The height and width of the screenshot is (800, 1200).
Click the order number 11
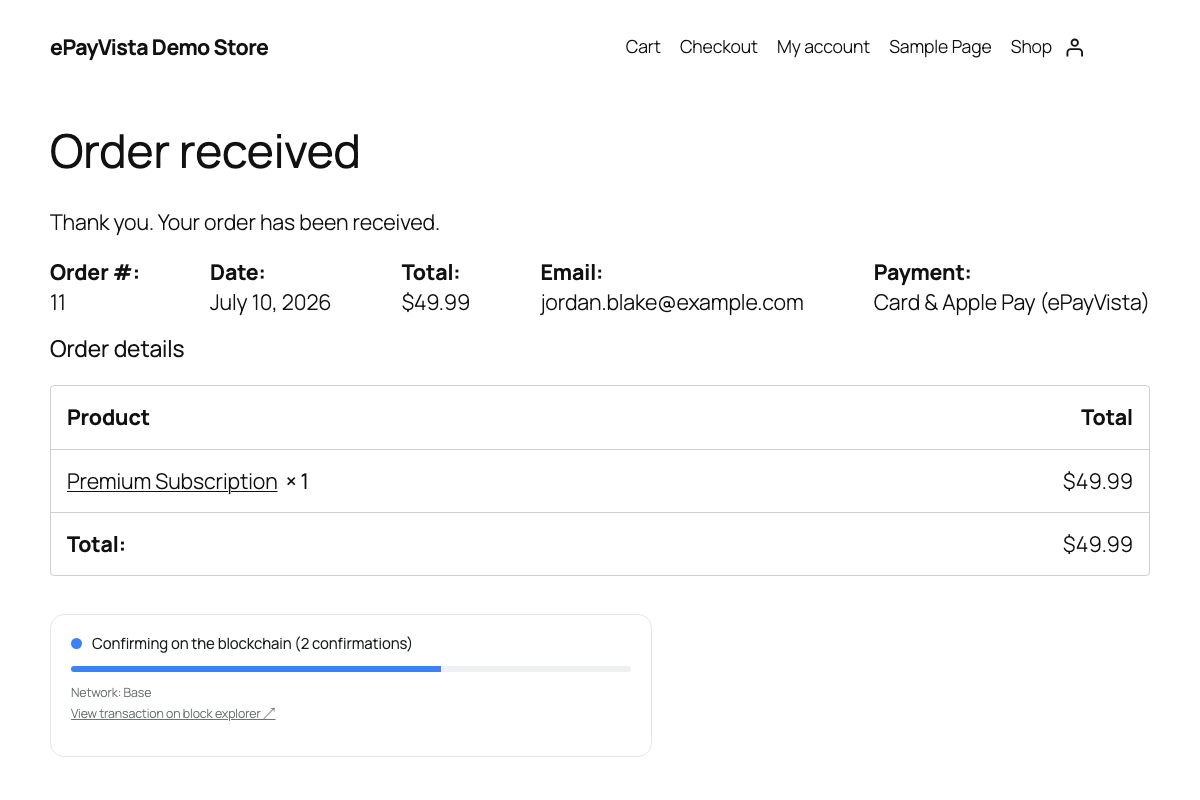[58, 302]
